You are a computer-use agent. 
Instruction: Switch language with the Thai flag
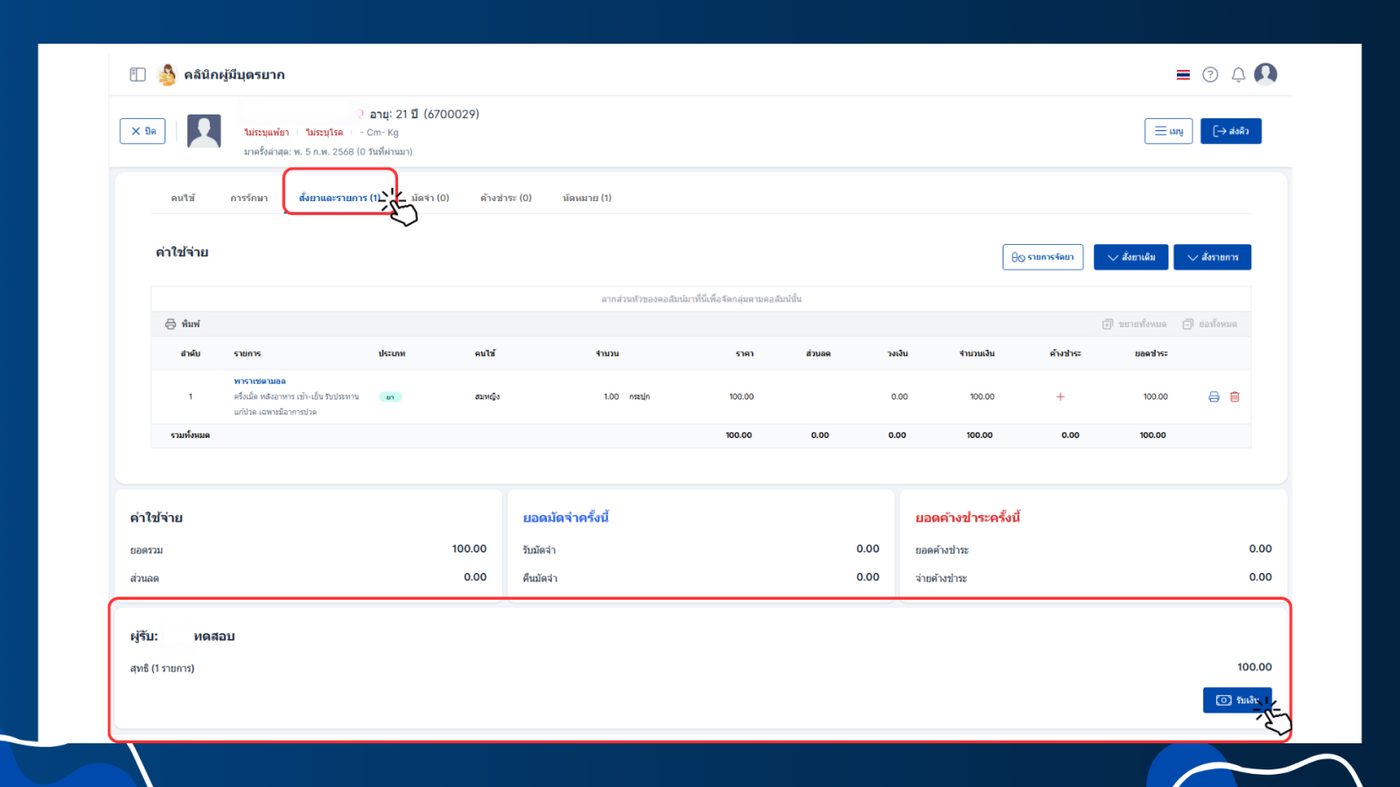click(1183, 75)
